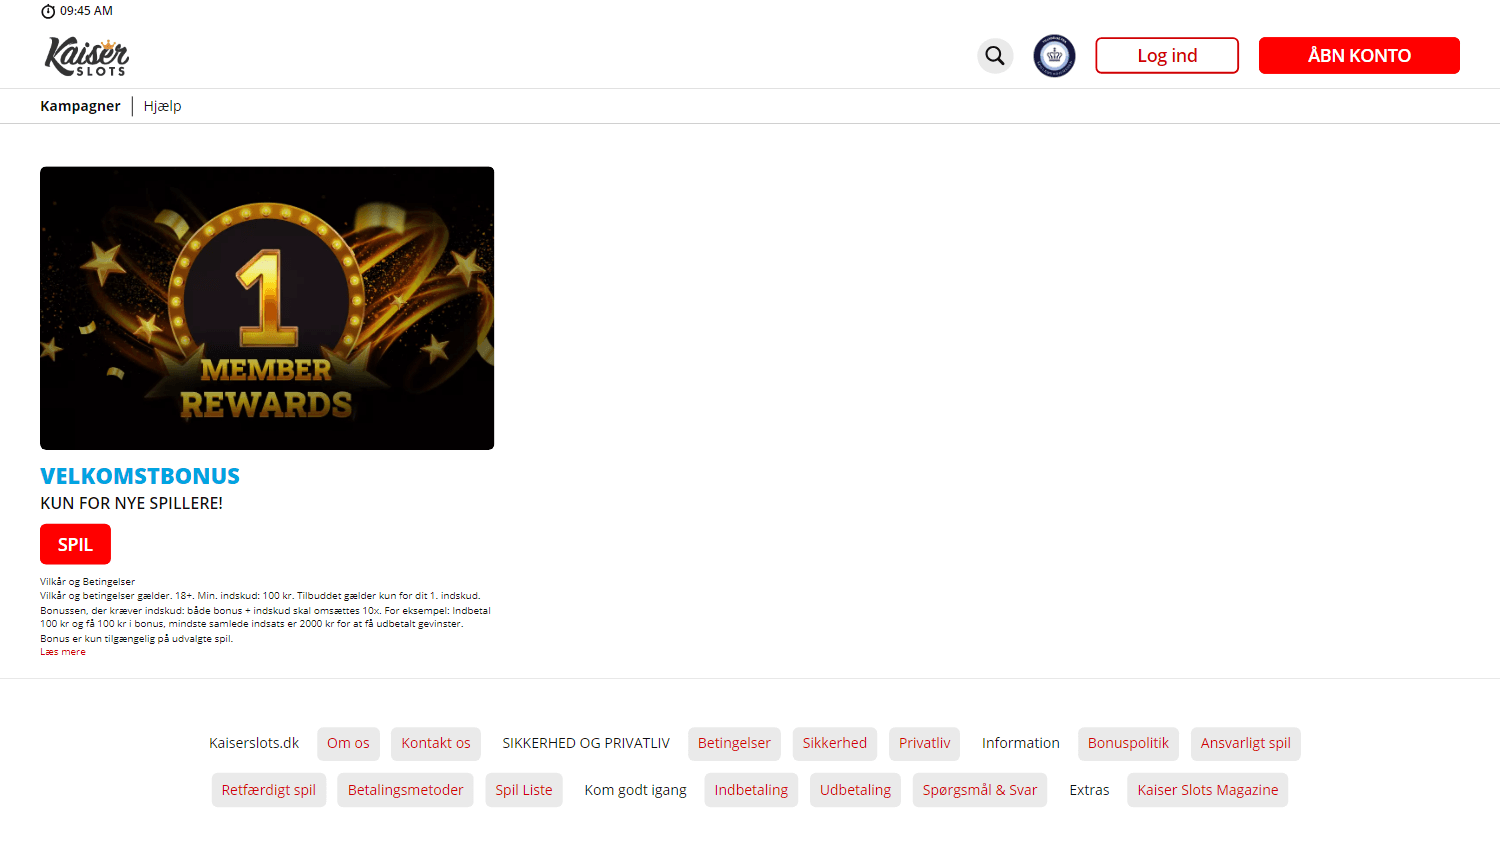
Task: Click the Kaiser Slots logo
Action: click(86, 56)
